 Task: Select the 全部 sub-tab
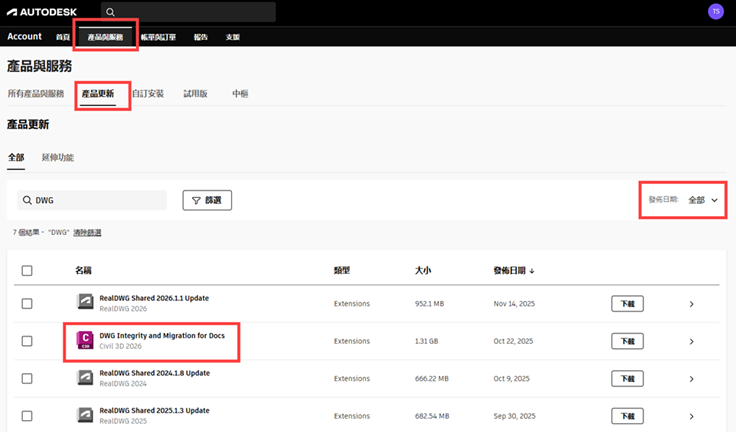point(16,157)
